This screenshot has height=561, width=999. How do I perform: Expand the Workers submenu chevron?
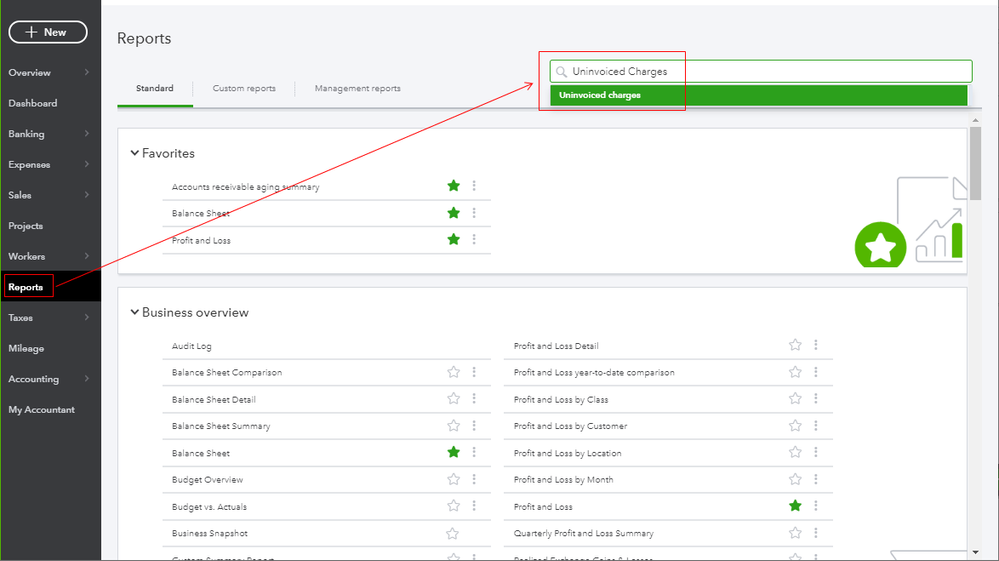point(87,255)
